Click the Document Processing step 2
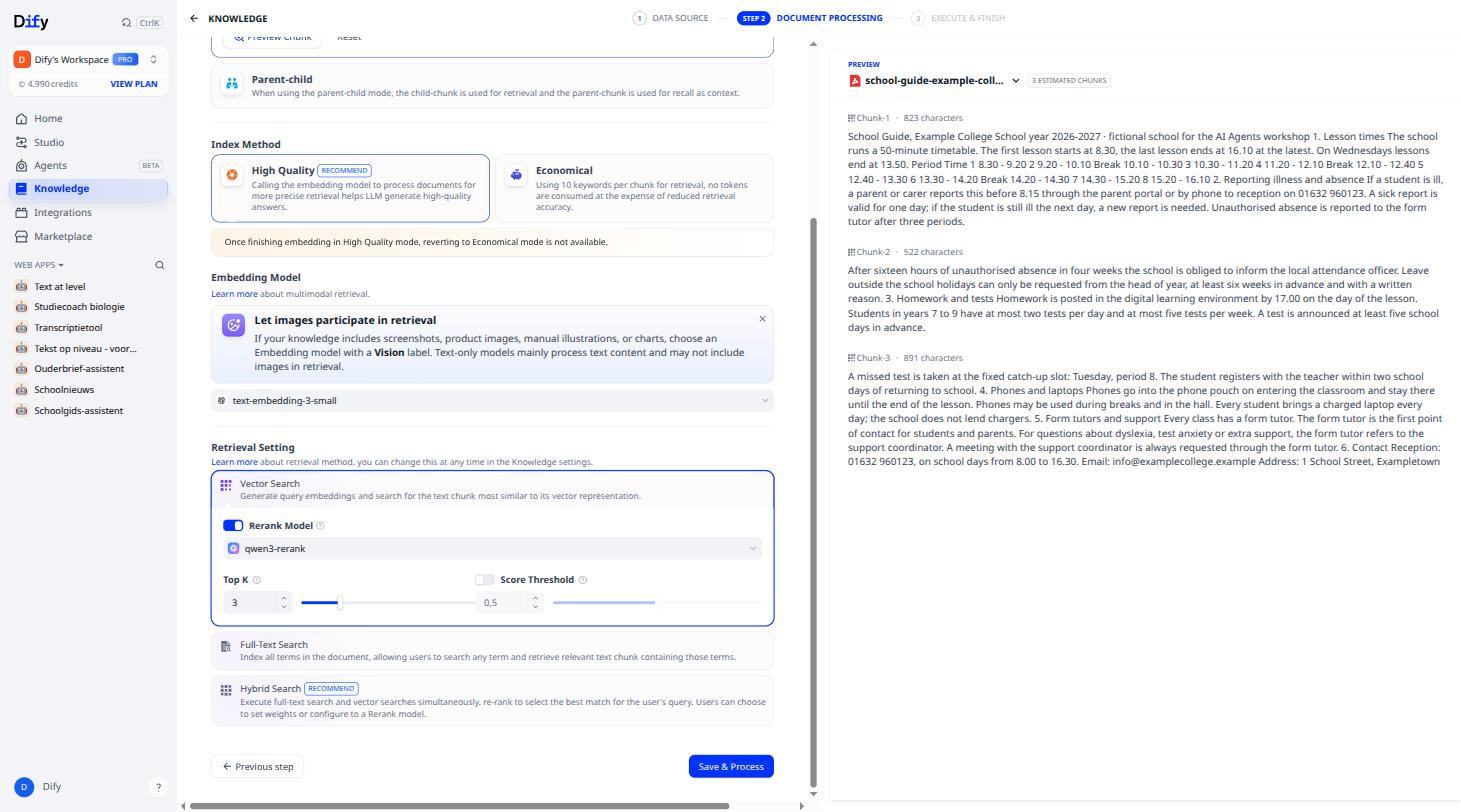 click(810, 18)
